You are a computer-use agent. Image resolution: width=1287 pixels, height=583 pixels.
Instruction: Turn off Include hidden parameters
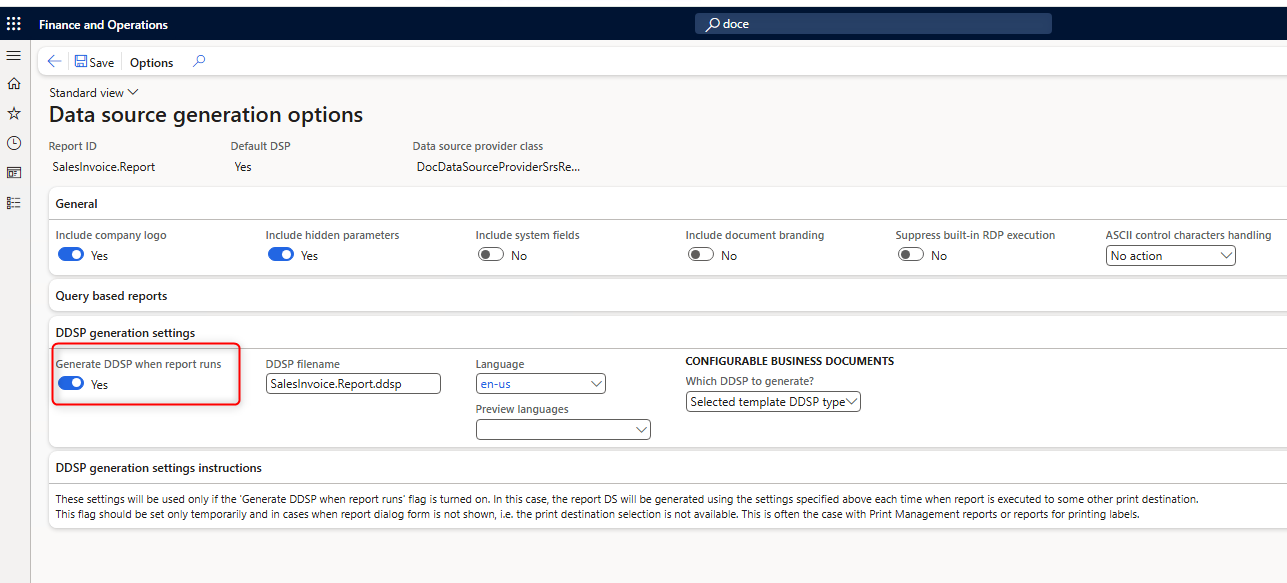coord(281,255)
